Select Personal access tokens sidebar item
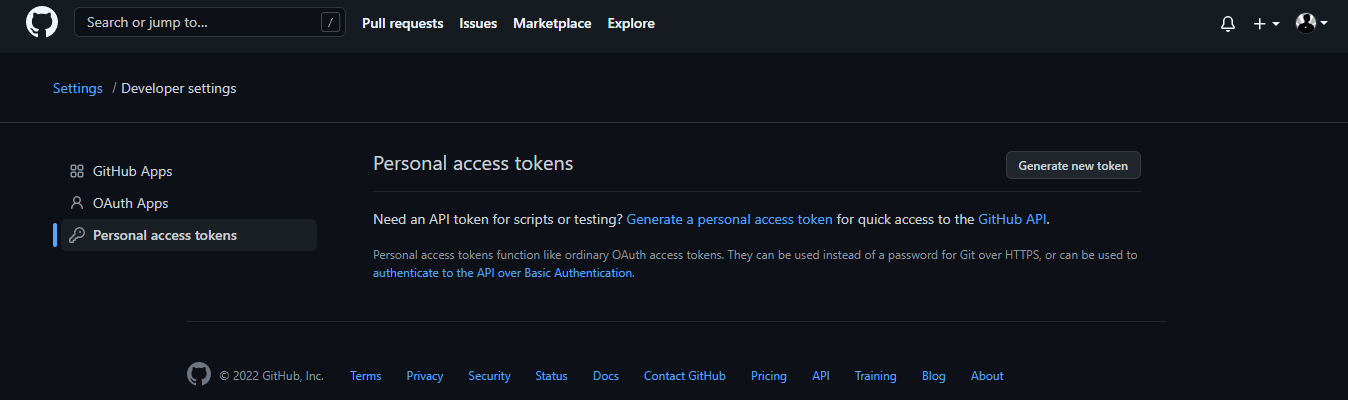This screenshot has height=400, width=1348. pyautogui.click(x=189, y=235)
